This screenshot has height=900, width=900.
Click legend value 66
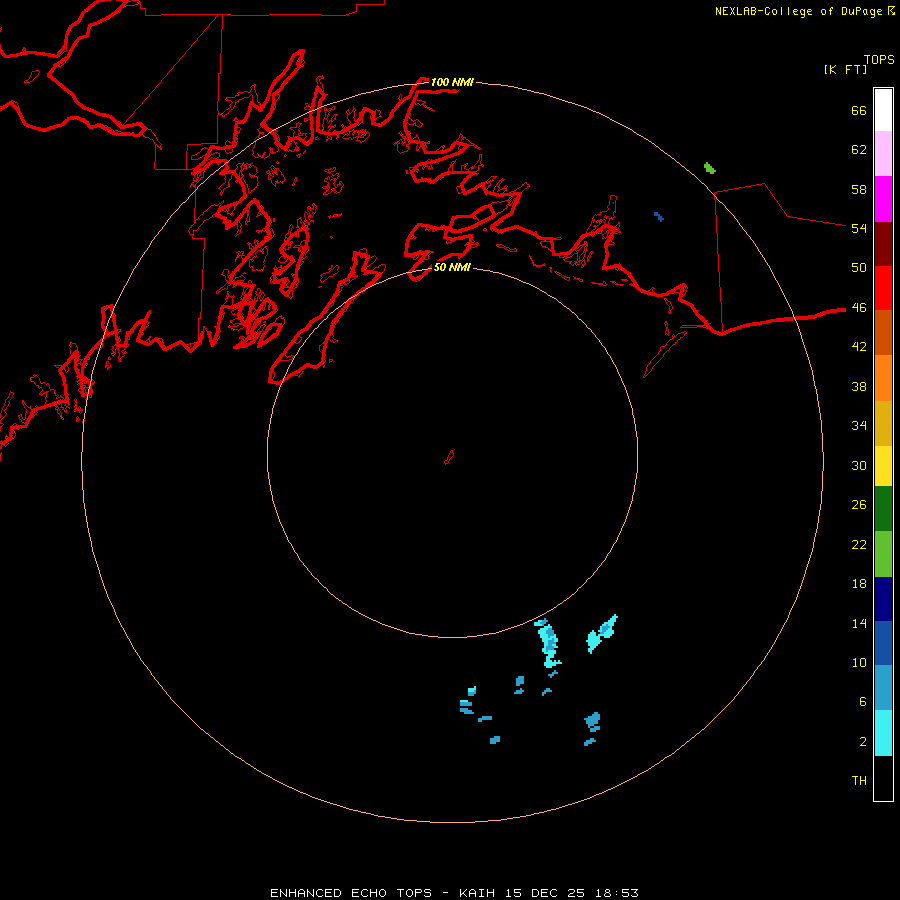(859, 110)
